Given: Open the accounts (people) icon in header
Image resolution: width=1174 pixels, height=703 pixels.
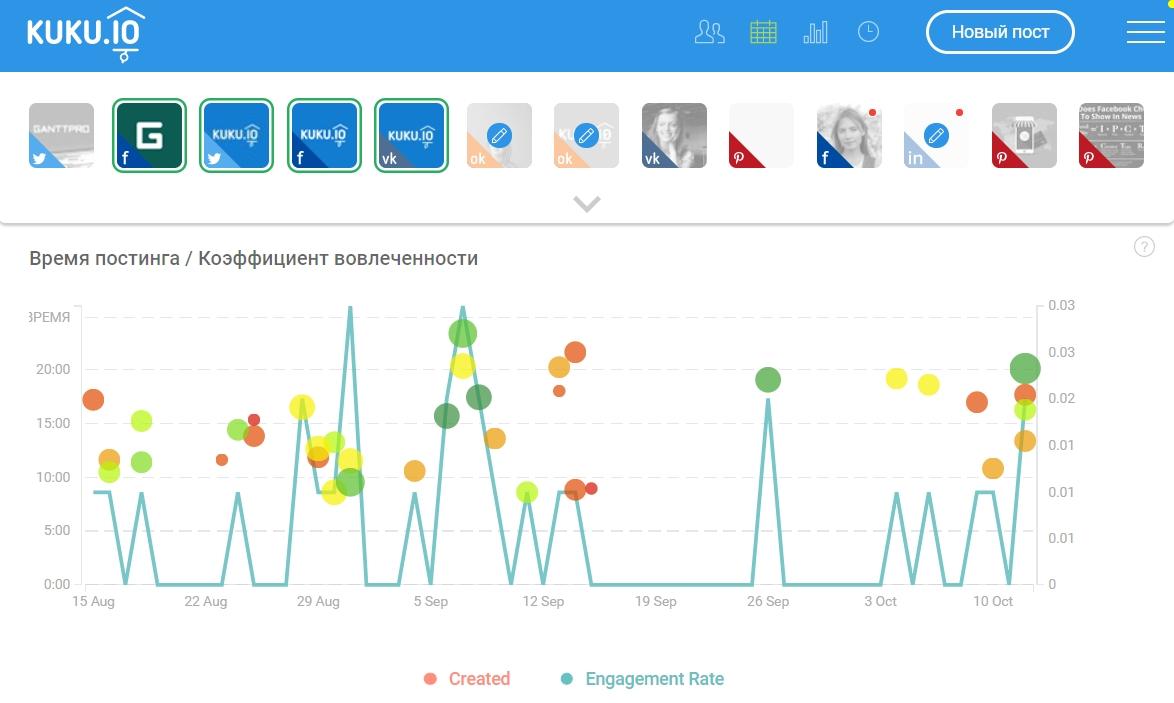Looking at the screenshot, I should click(x=709, y=32).
